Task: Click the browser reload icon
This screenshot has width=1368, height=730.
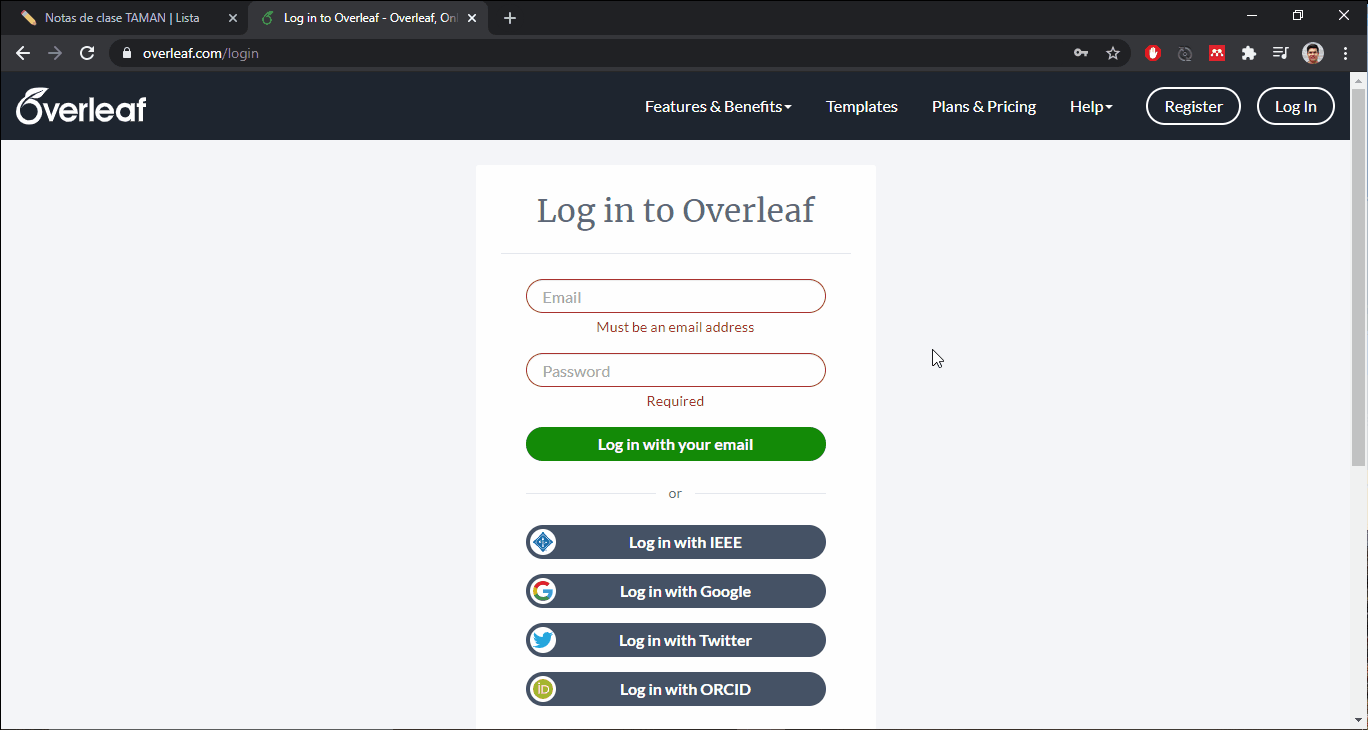Action: pos(87,53)
